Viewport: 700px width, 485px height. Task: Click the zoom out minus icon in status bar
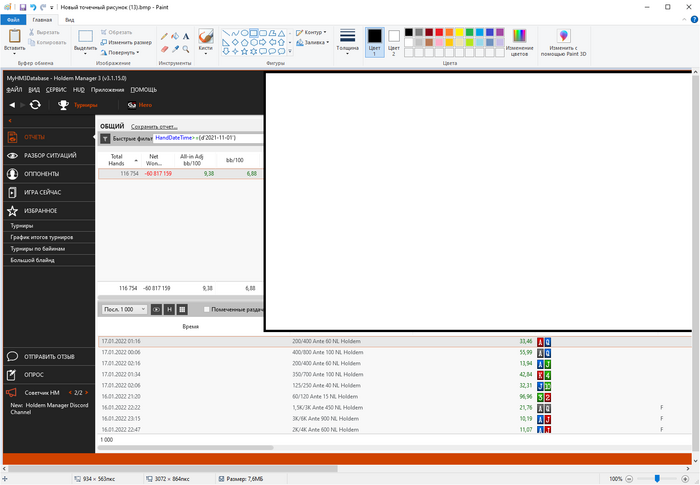pyautogui.click(x=629, y=479)
